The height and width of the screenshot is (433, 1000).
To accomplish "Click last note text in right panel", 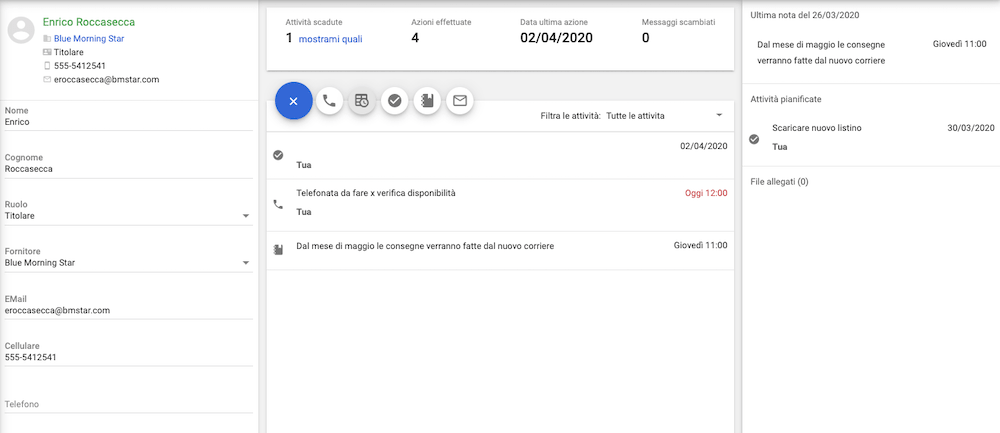I will click(822, 52).
